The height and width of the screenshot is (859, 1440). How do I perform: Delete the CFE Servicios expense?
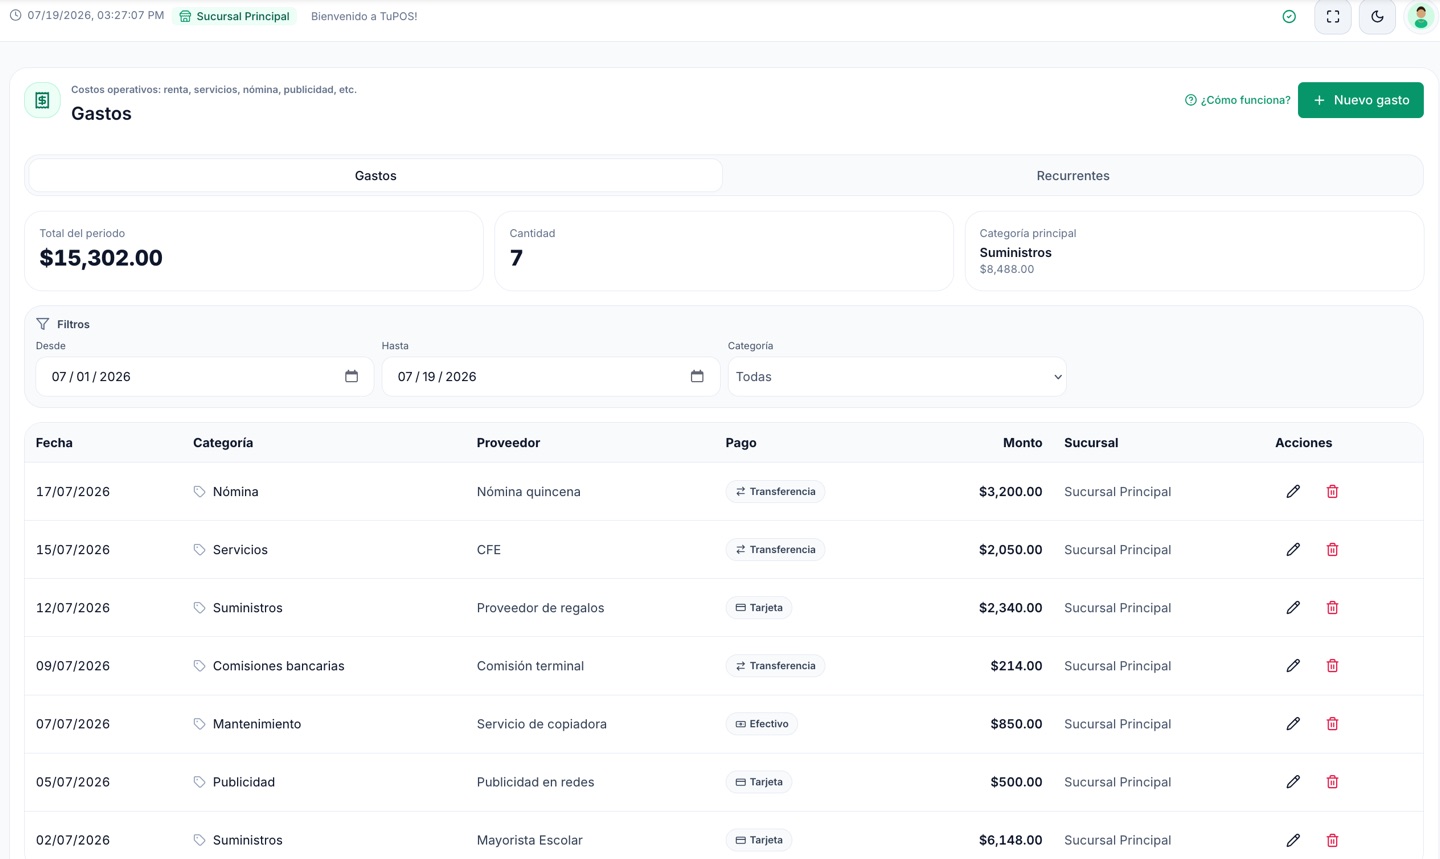coord(1332,549)
